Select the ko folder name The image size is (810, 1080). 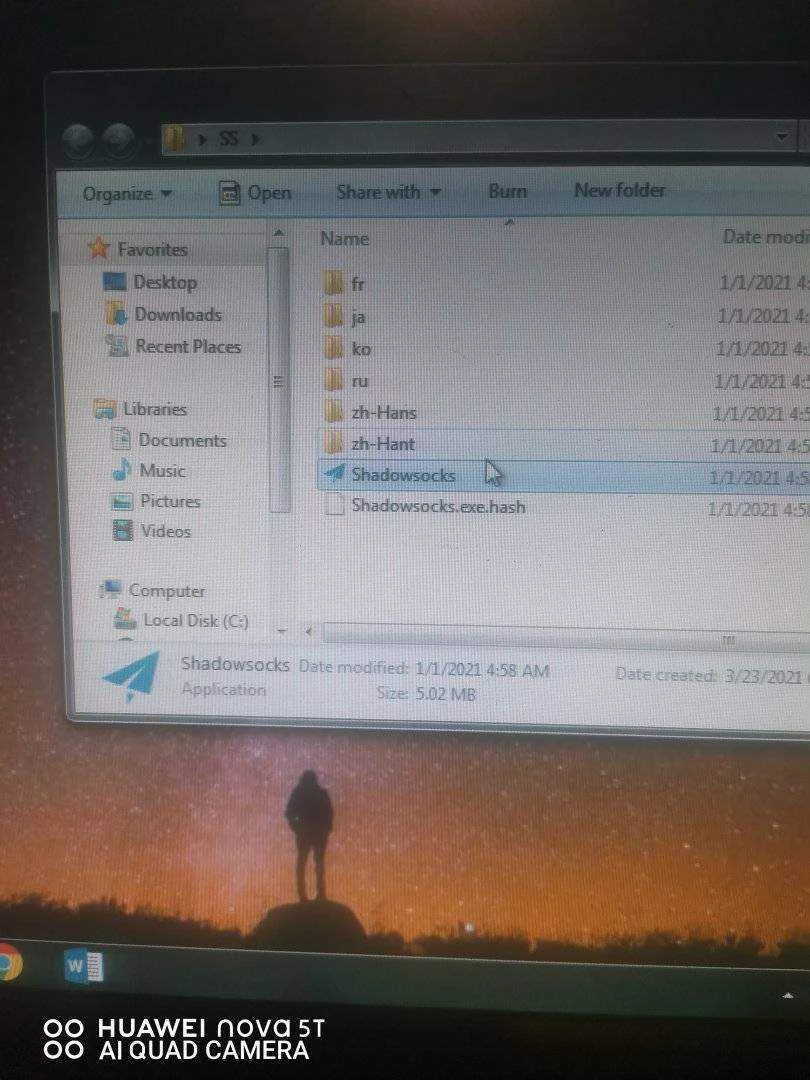point(362,349)
